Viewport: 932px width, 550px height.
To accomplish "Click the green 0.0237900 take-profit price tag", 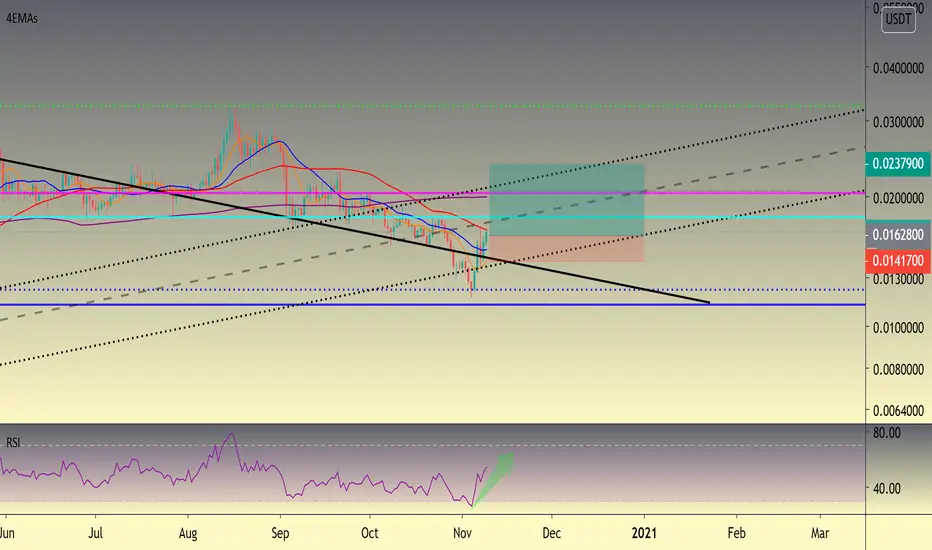I will [x=898, y=164].
